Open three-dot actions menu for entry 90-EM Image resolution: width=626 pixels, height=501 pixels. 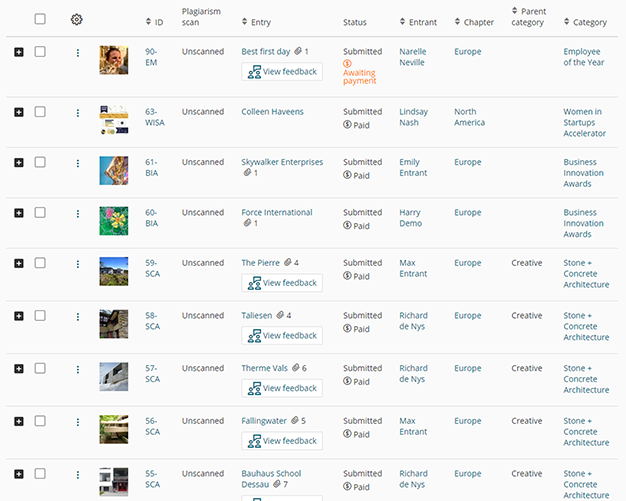[78, 56]
